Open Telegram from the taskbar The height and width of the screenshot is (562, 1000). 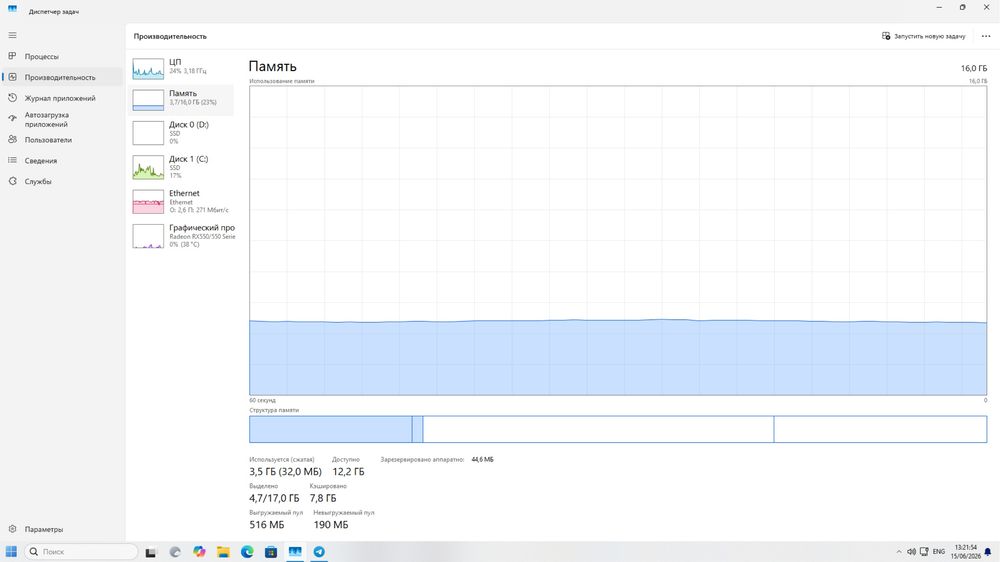click(x=319, y=552)
